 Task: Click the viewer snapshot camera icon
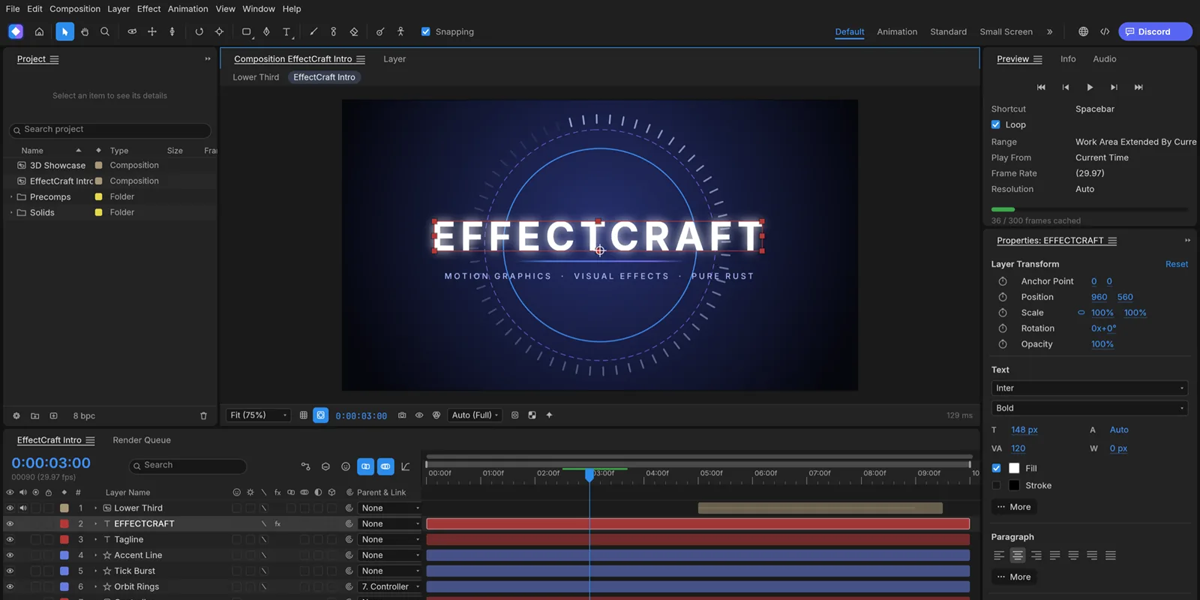[x=402, y=415]
